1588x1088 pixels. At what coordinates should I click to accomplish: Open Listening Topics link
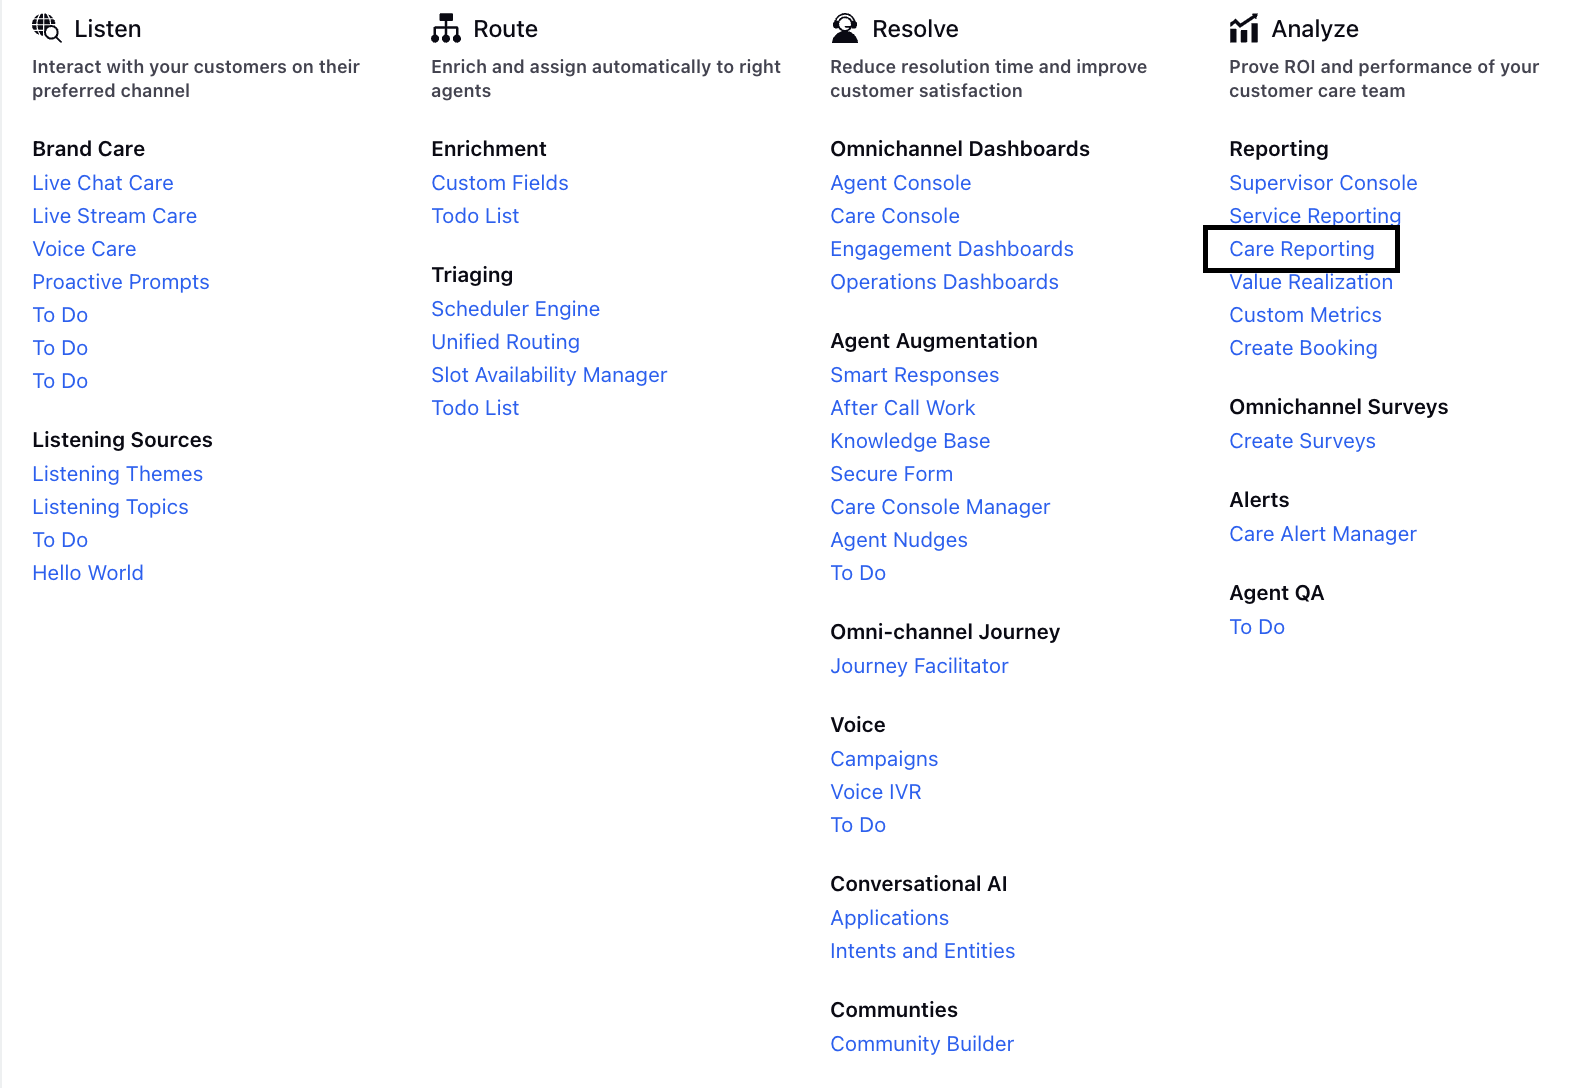[x=110, y=507]
